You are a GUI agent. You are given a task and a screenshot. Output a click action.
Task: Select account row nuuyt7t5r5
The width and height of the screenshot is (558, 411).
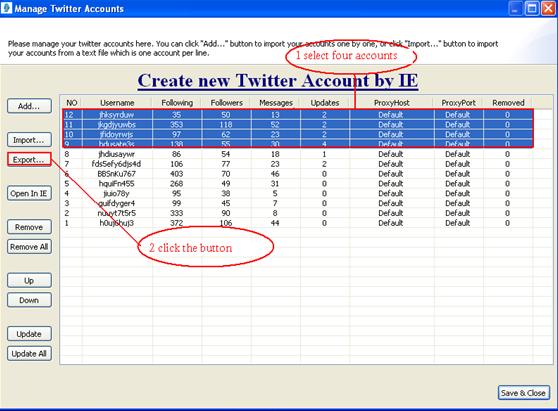298,213
